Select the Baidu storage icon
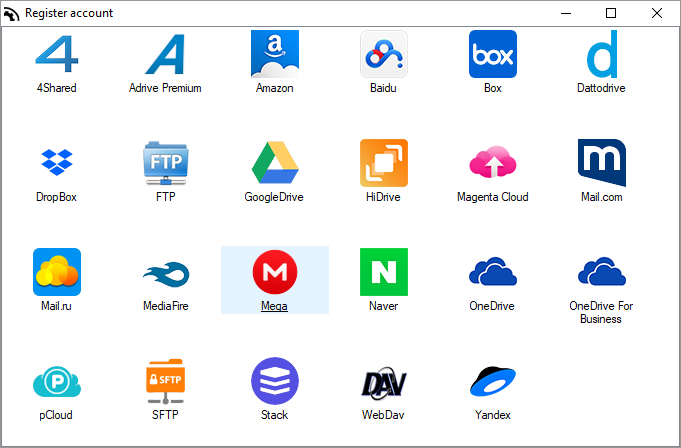Screen dimensions: 681x448 click(384, 54)
